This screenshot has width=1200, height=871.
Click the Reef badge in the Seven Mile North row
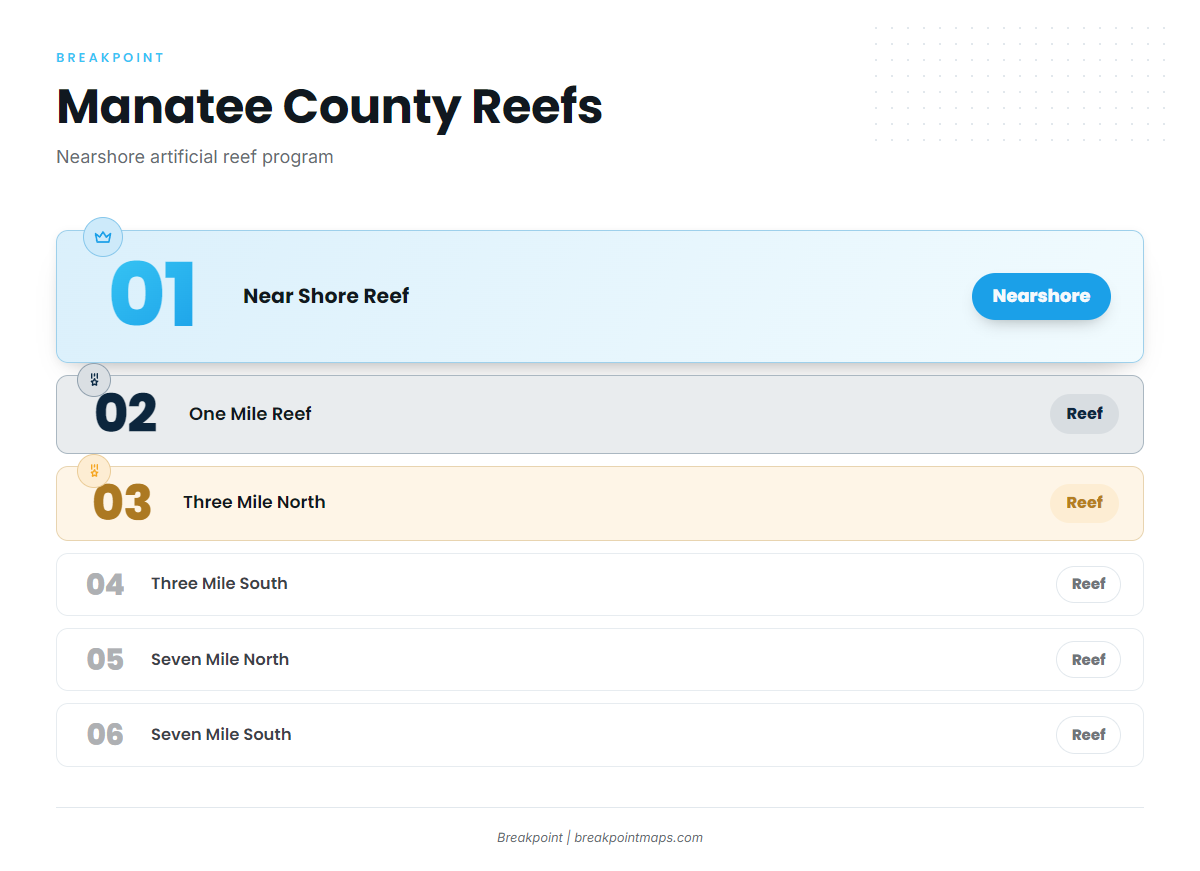[x=1088, y=660]
